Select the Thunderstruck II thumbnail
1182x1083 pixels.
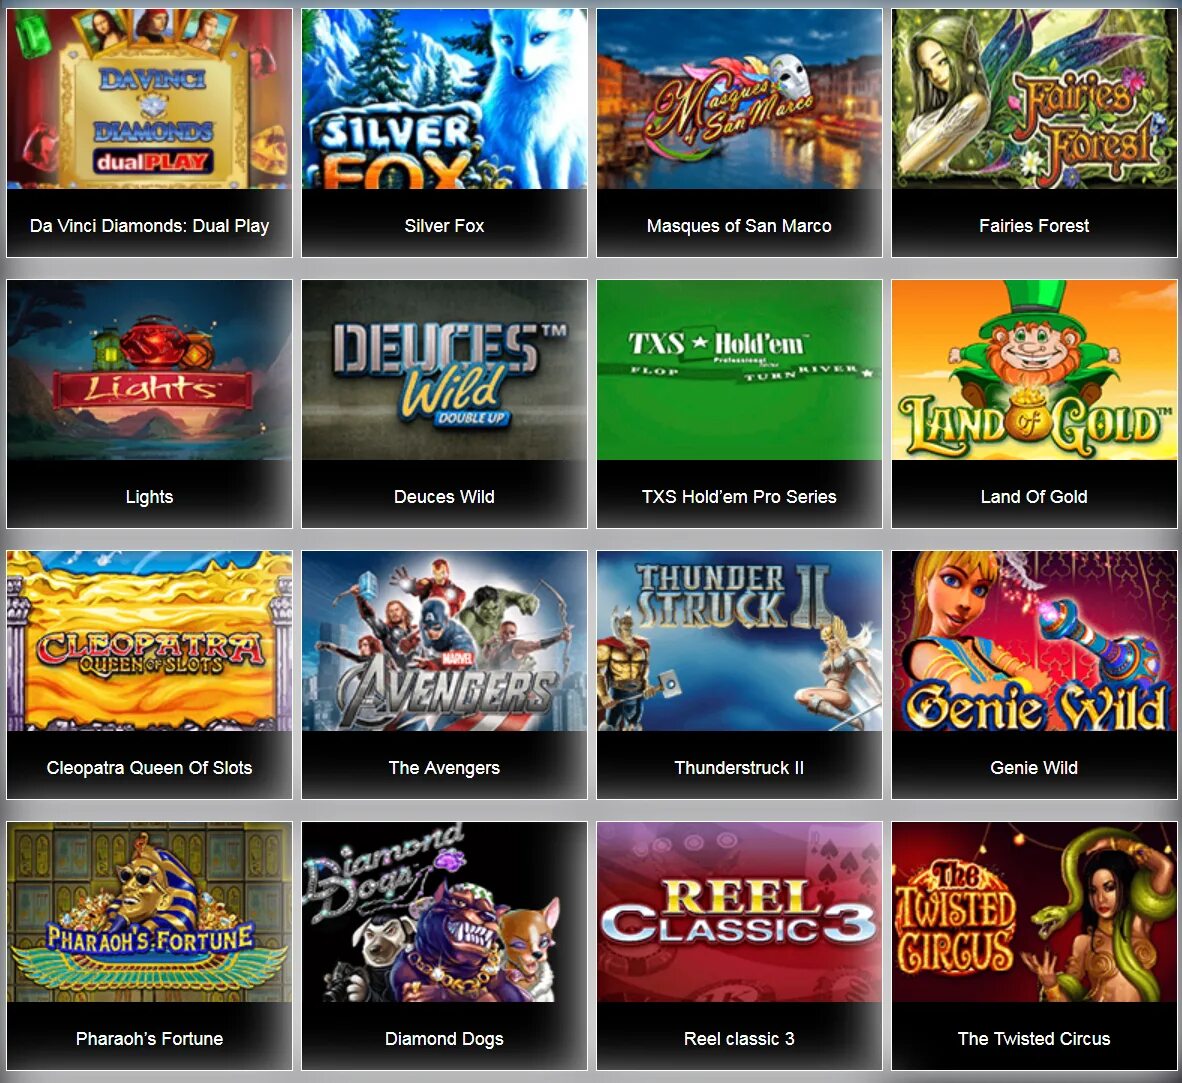click(739, 641)
